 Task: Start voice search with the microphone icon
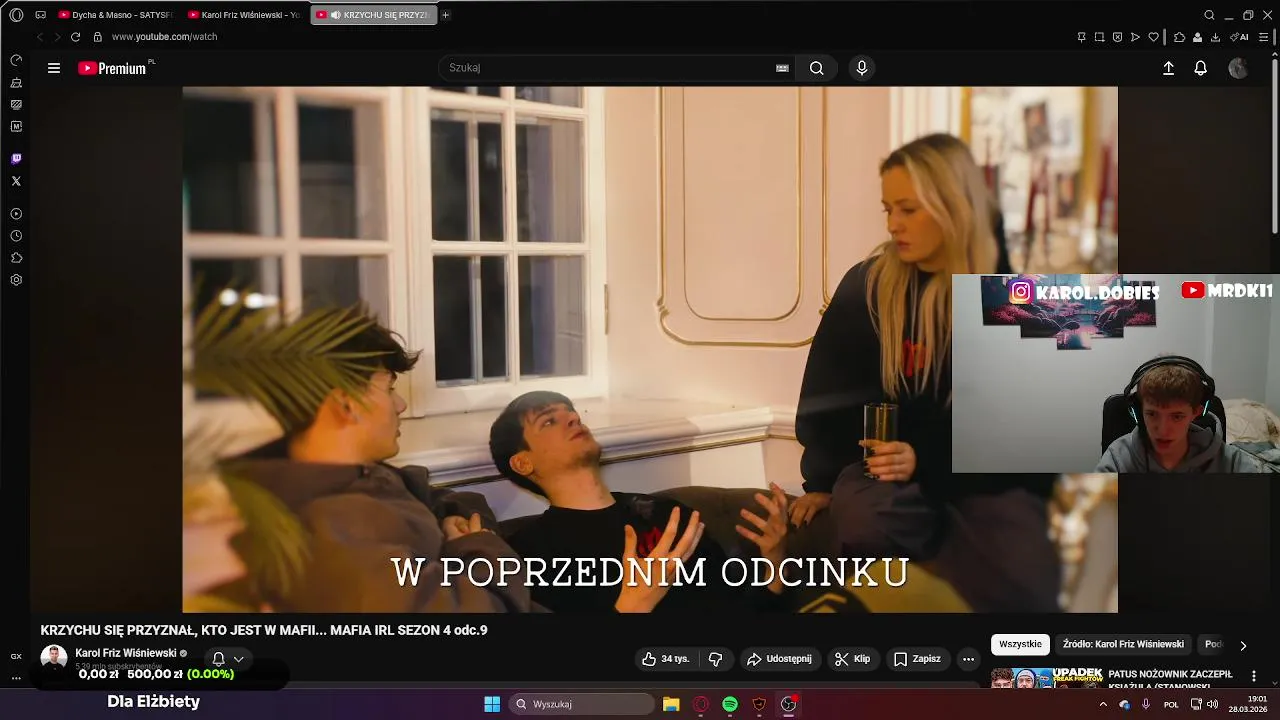coord(862,68)
